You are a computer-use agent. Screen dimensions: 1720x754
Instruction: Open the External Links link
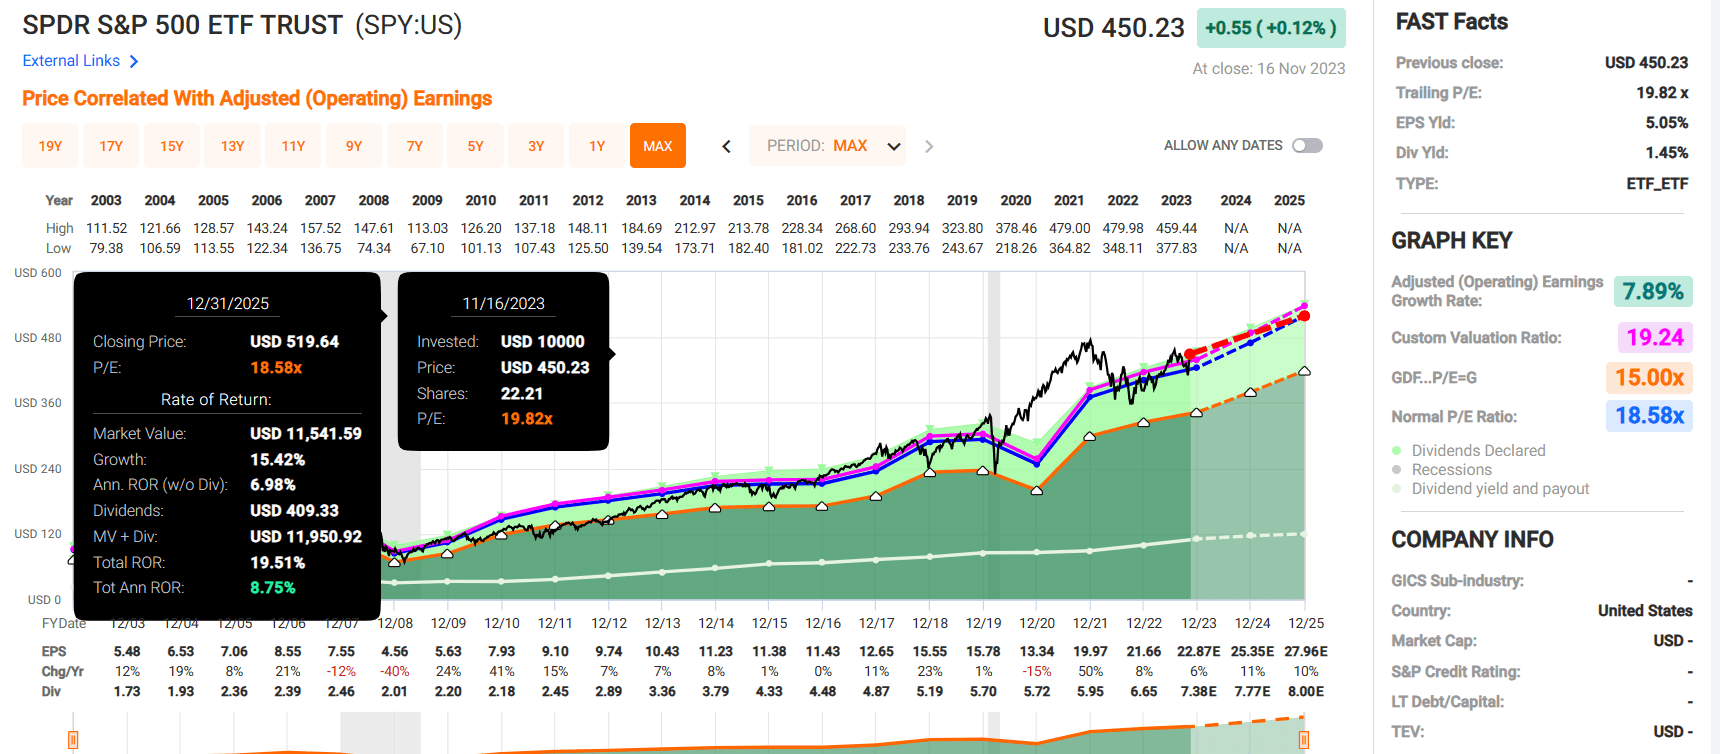pos(71,61)
